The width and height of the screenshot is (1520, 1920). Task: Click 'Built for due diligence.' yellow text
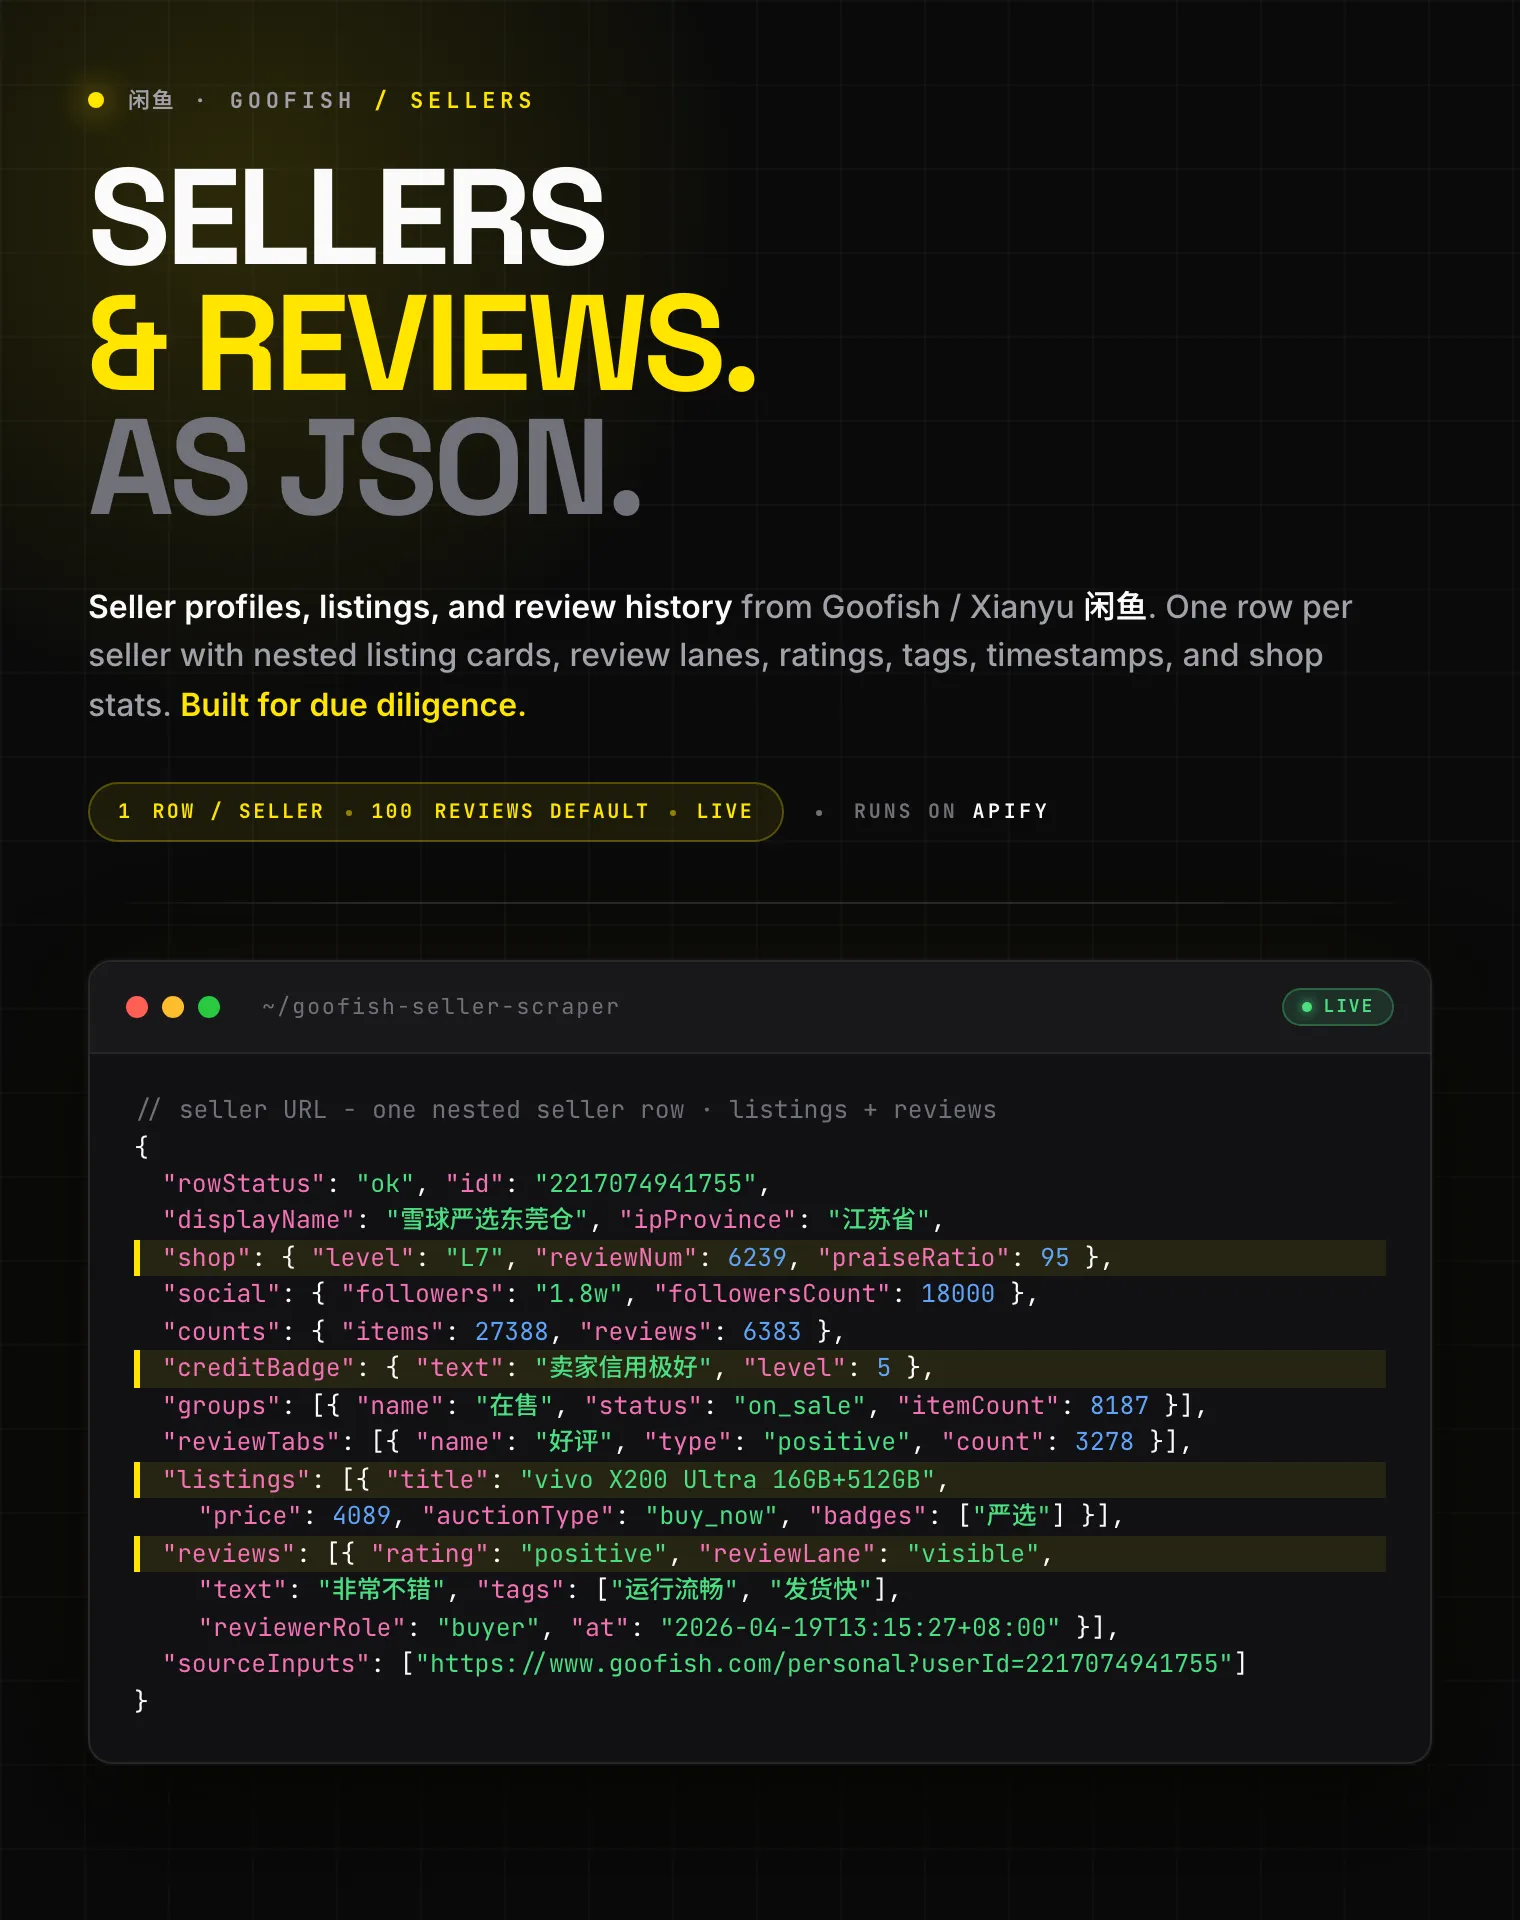point(353,705)
